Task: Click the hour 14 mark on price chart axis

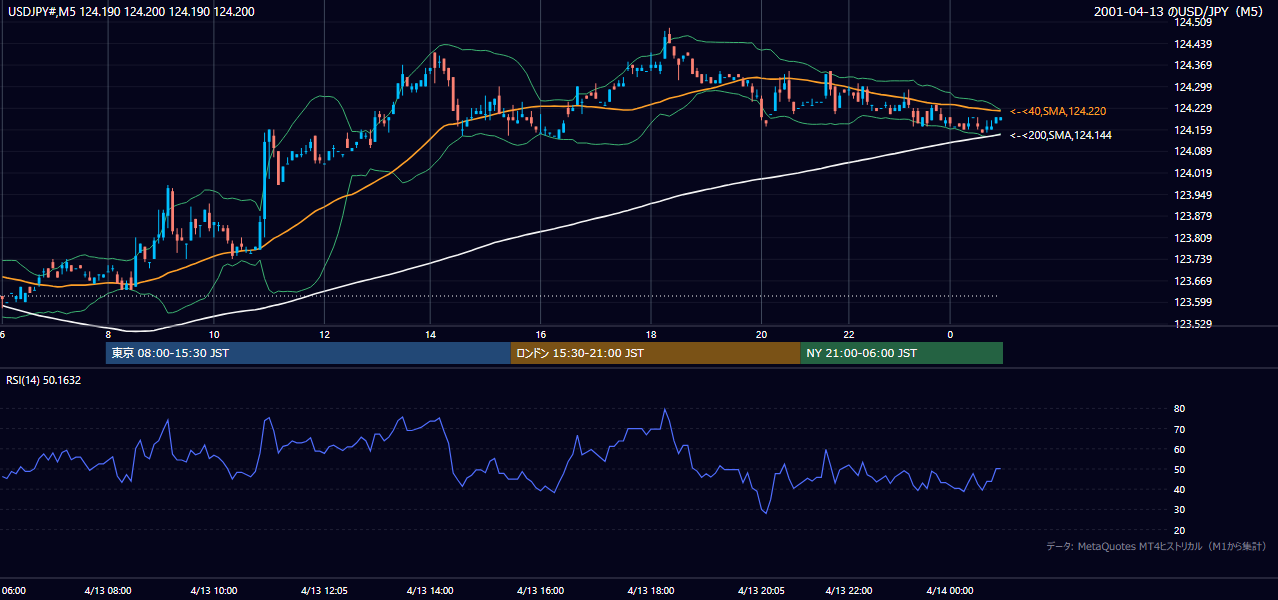Action: (x=430, y=334)
